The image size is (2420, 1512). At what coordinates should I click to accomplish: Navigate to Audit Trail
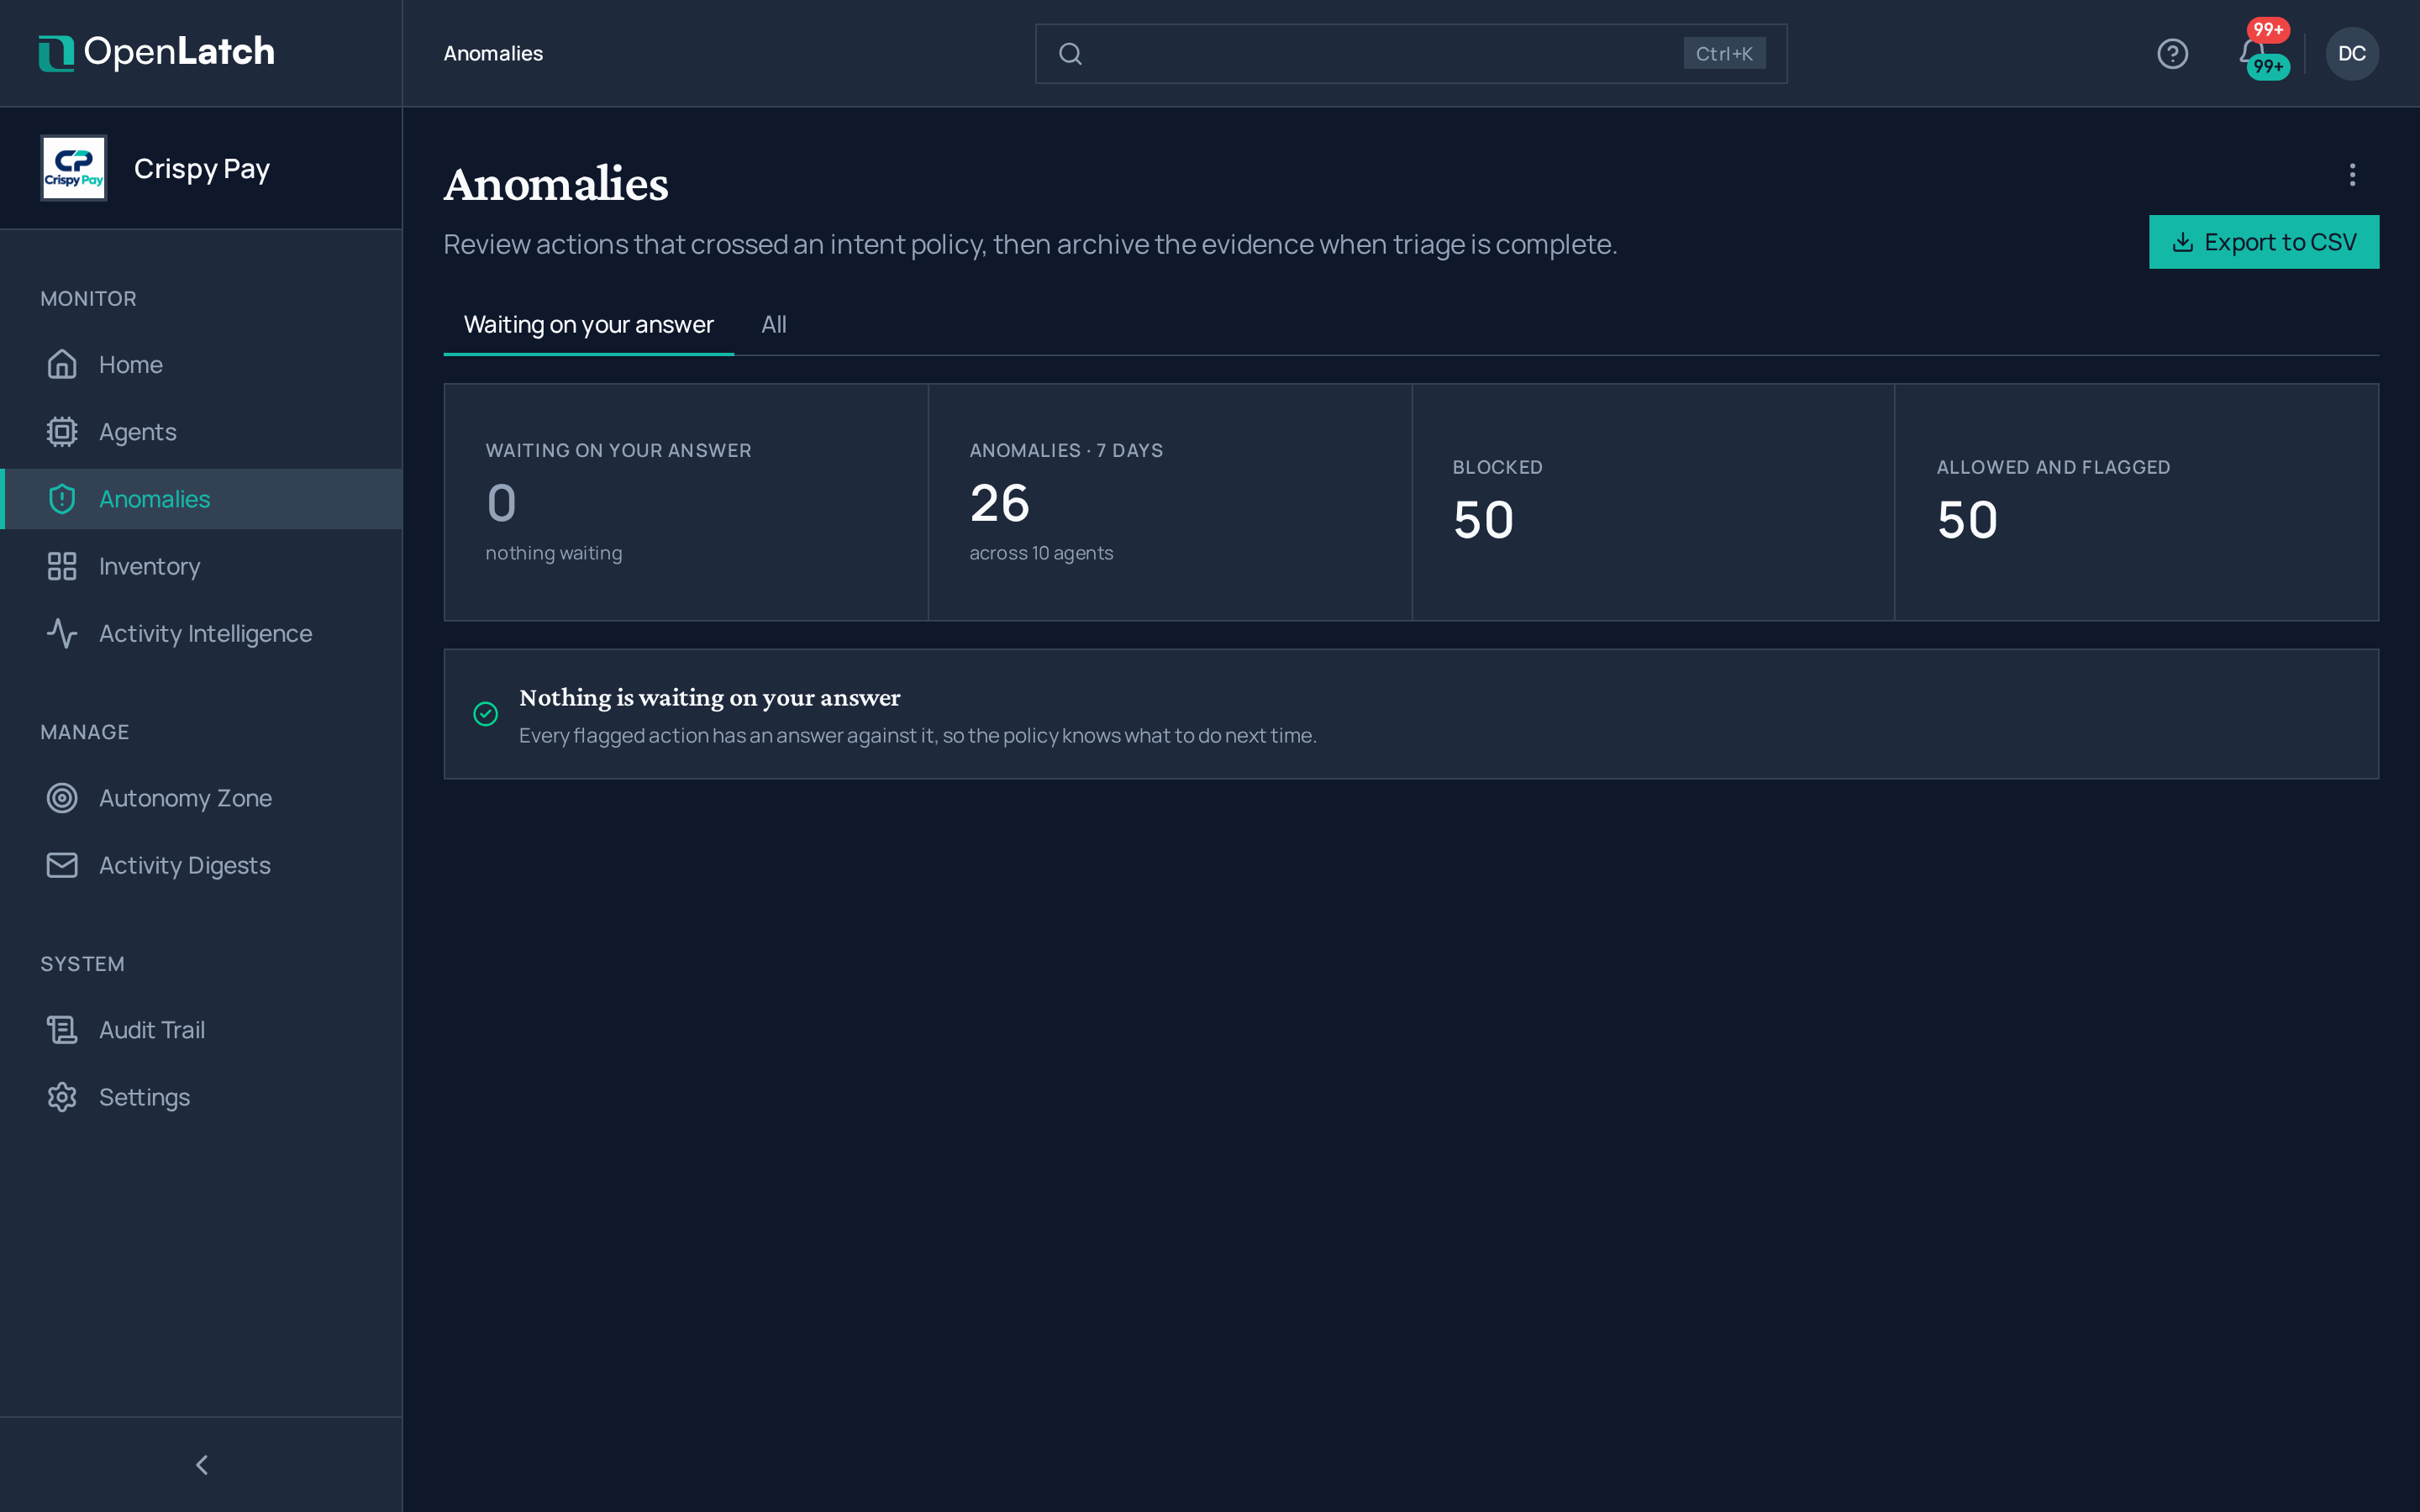pyautogui.click(x=201, y=1029)
